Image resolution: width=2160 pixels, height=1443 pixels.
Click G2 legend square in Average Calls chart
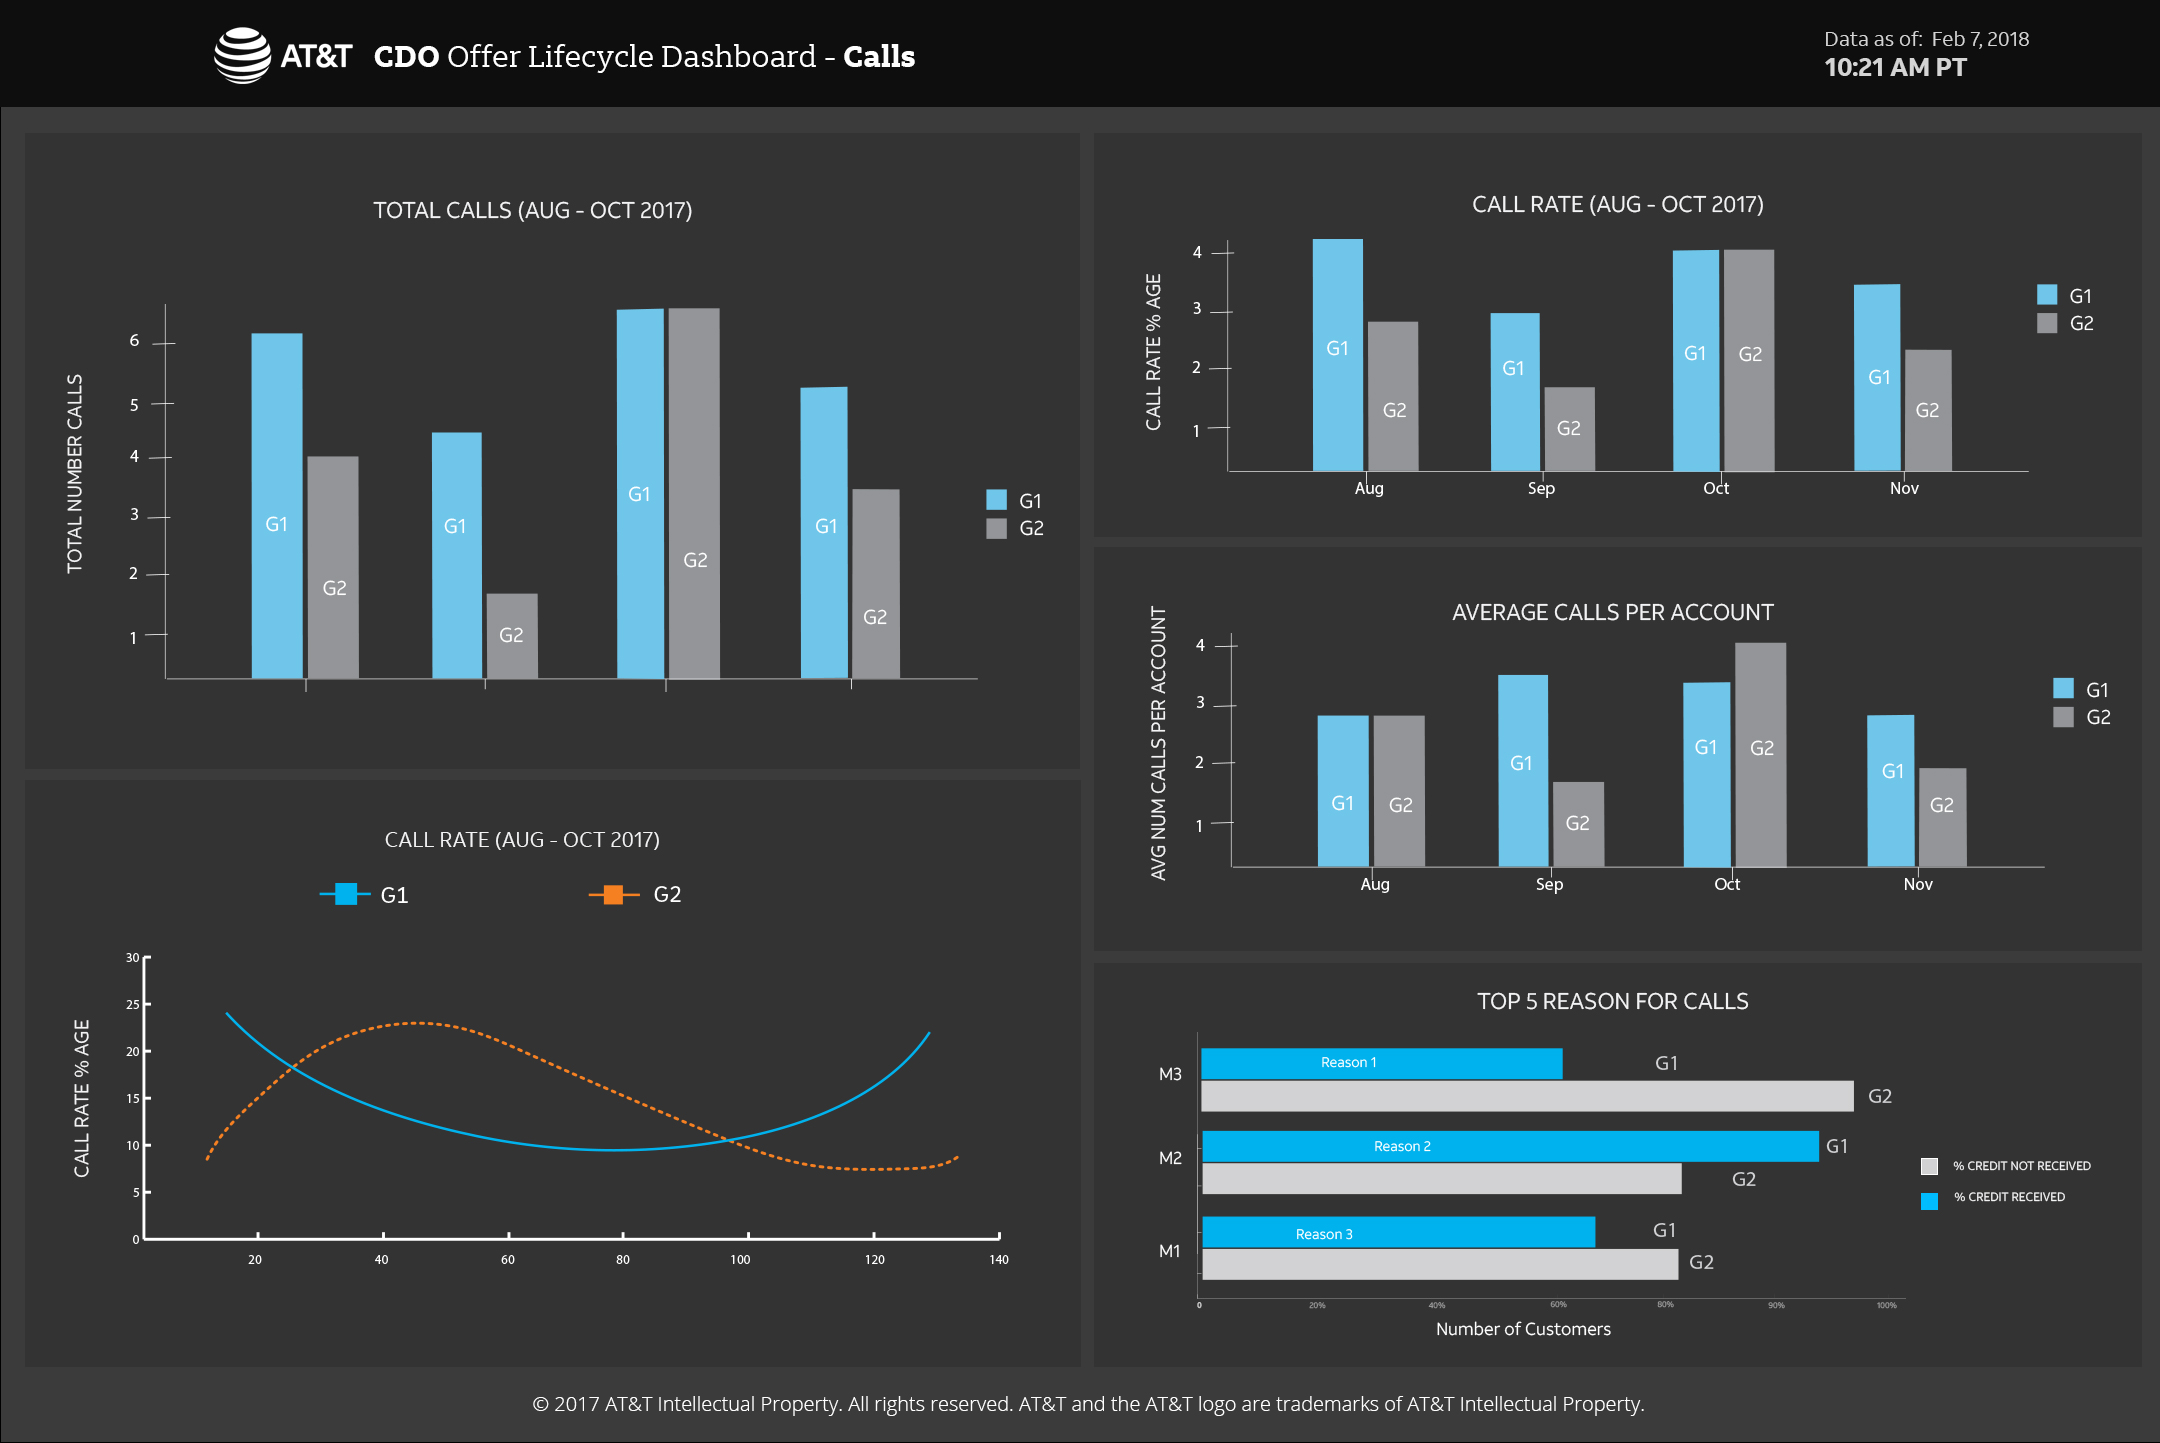click(2063, 717)
